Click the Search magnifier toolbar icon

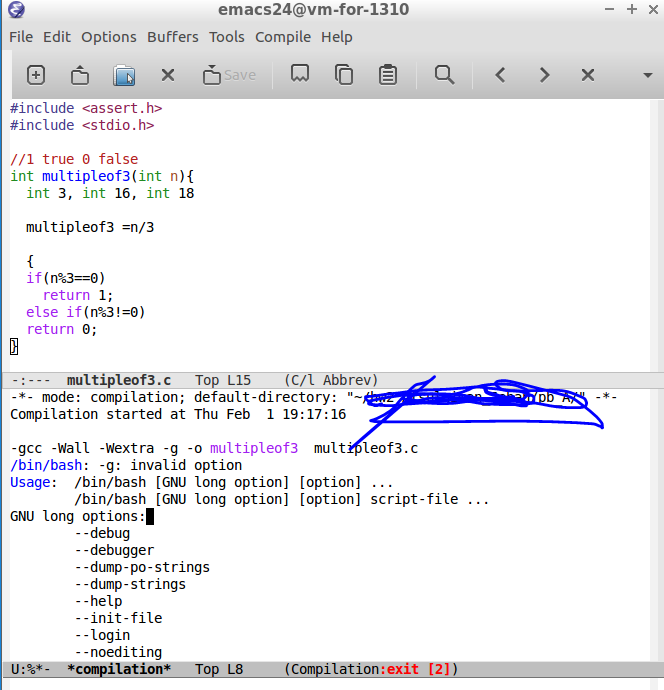pos(444,75)
